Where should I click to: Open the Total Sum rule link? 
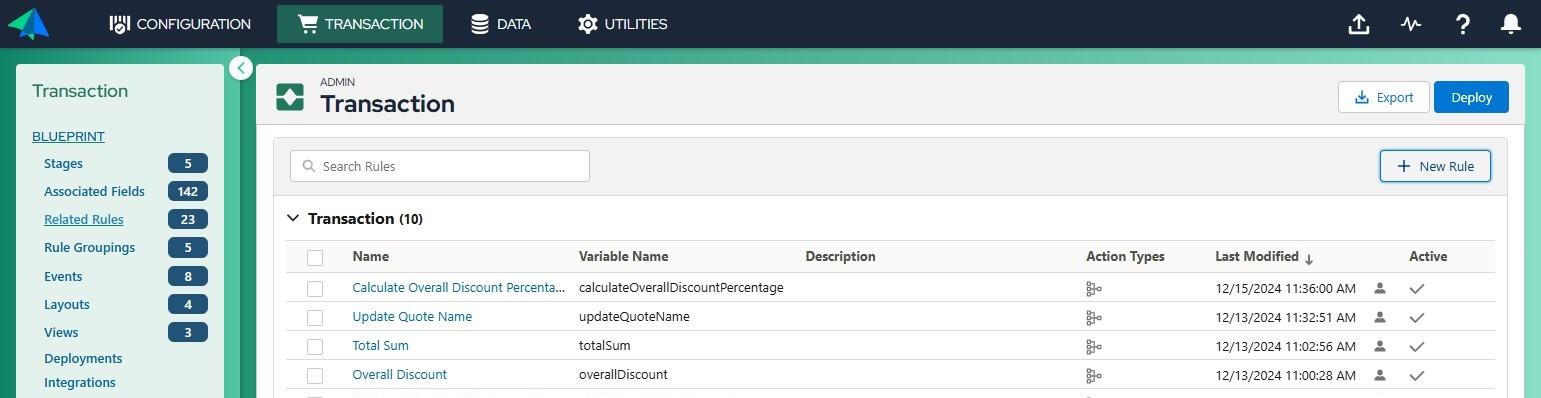(380, 345)
